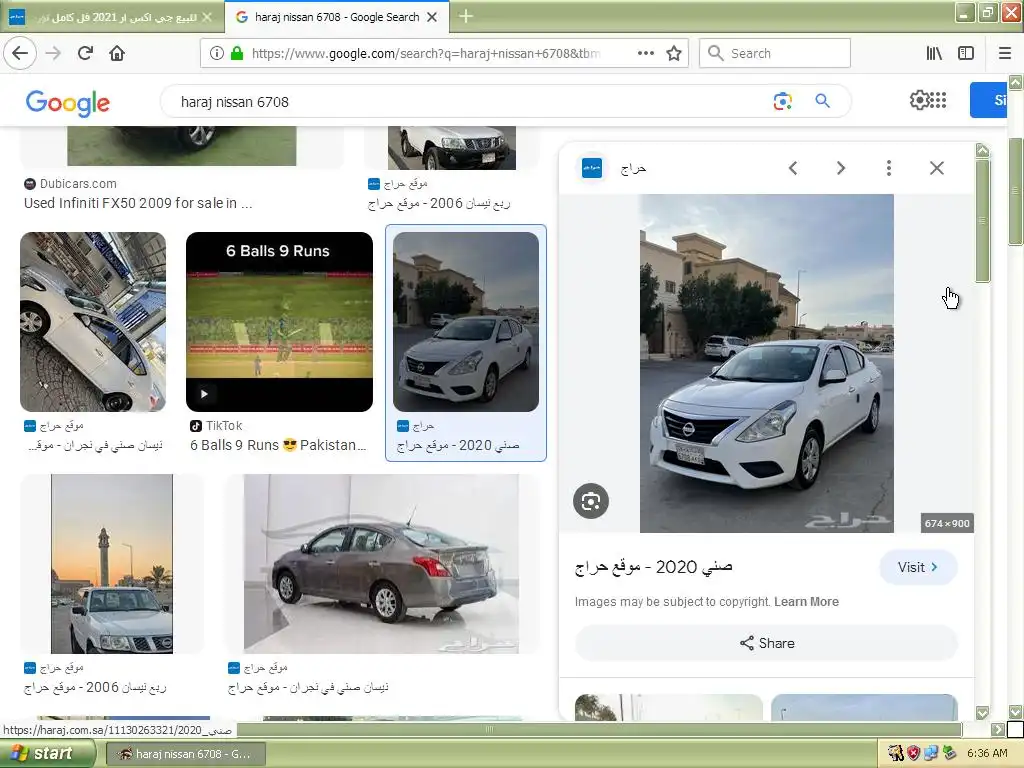The width and height of the screenshot is (1024, 768).
Task: Open the Google apps grid
Action: point(938,100)
